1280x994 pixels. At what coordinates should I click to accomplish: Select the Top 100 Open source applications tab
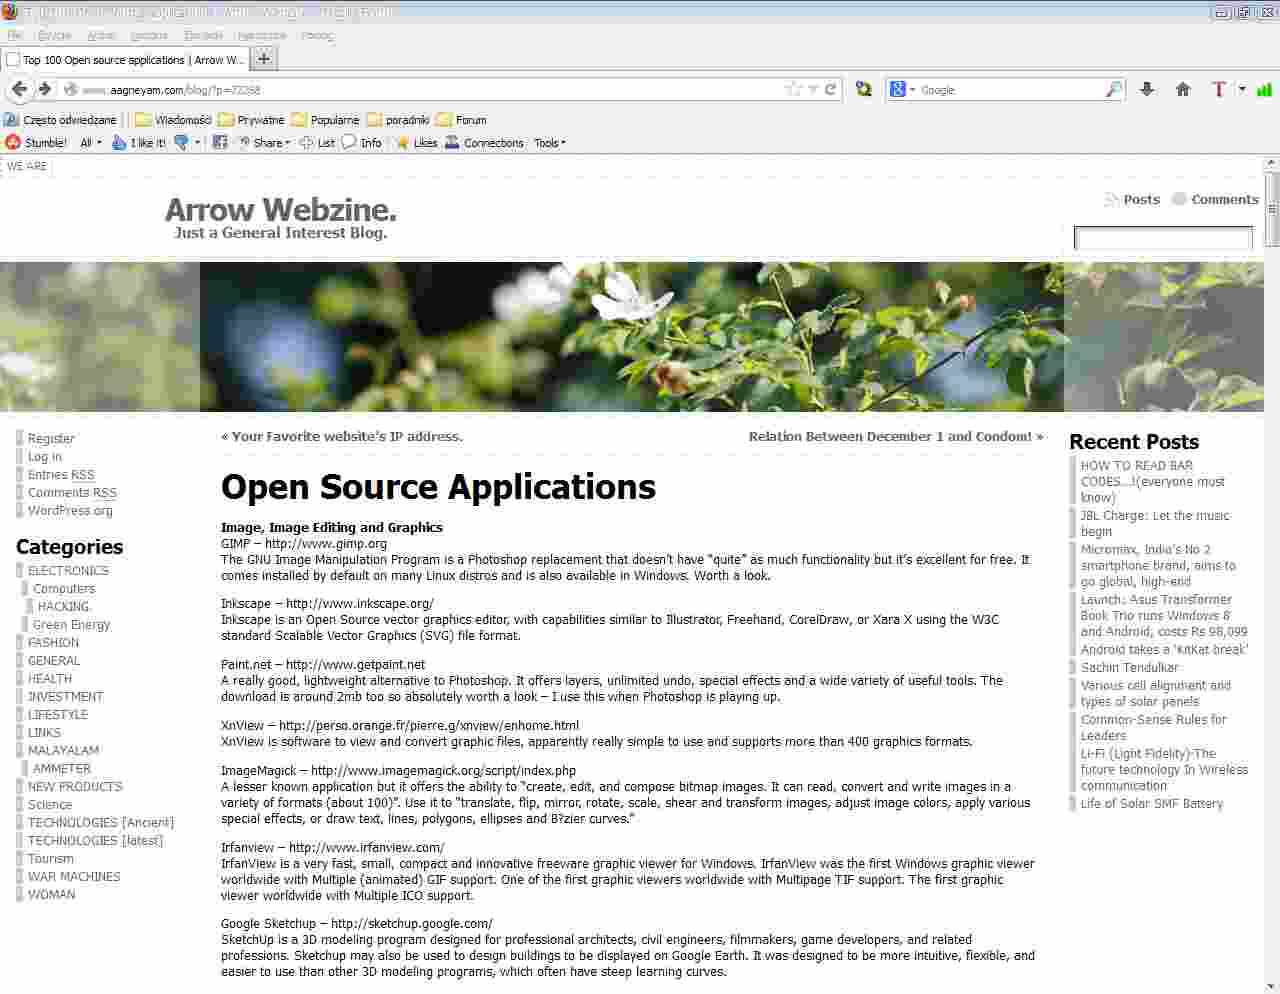[125, 60]
